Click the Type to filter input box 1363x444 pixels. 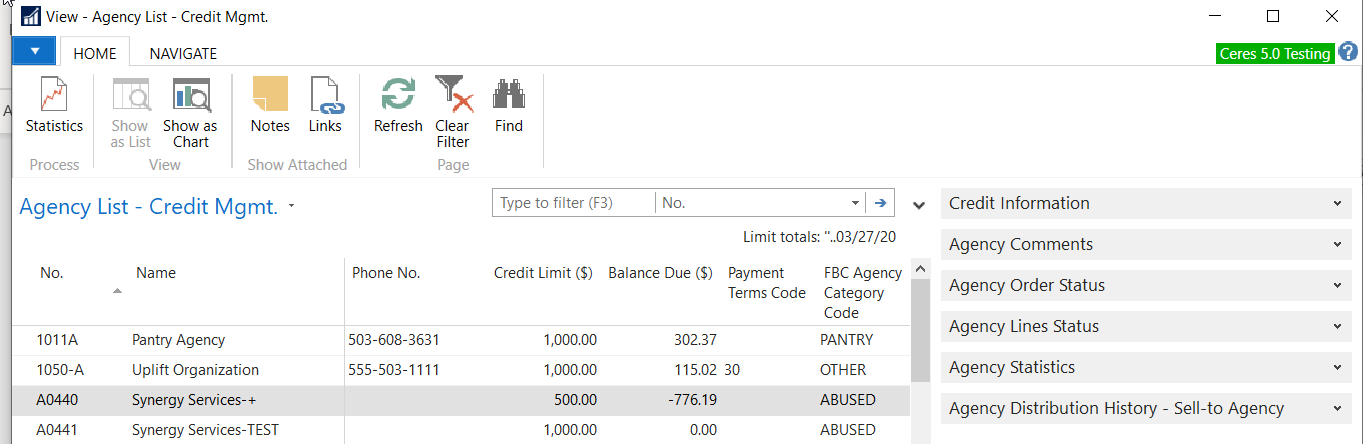[573, 203]
